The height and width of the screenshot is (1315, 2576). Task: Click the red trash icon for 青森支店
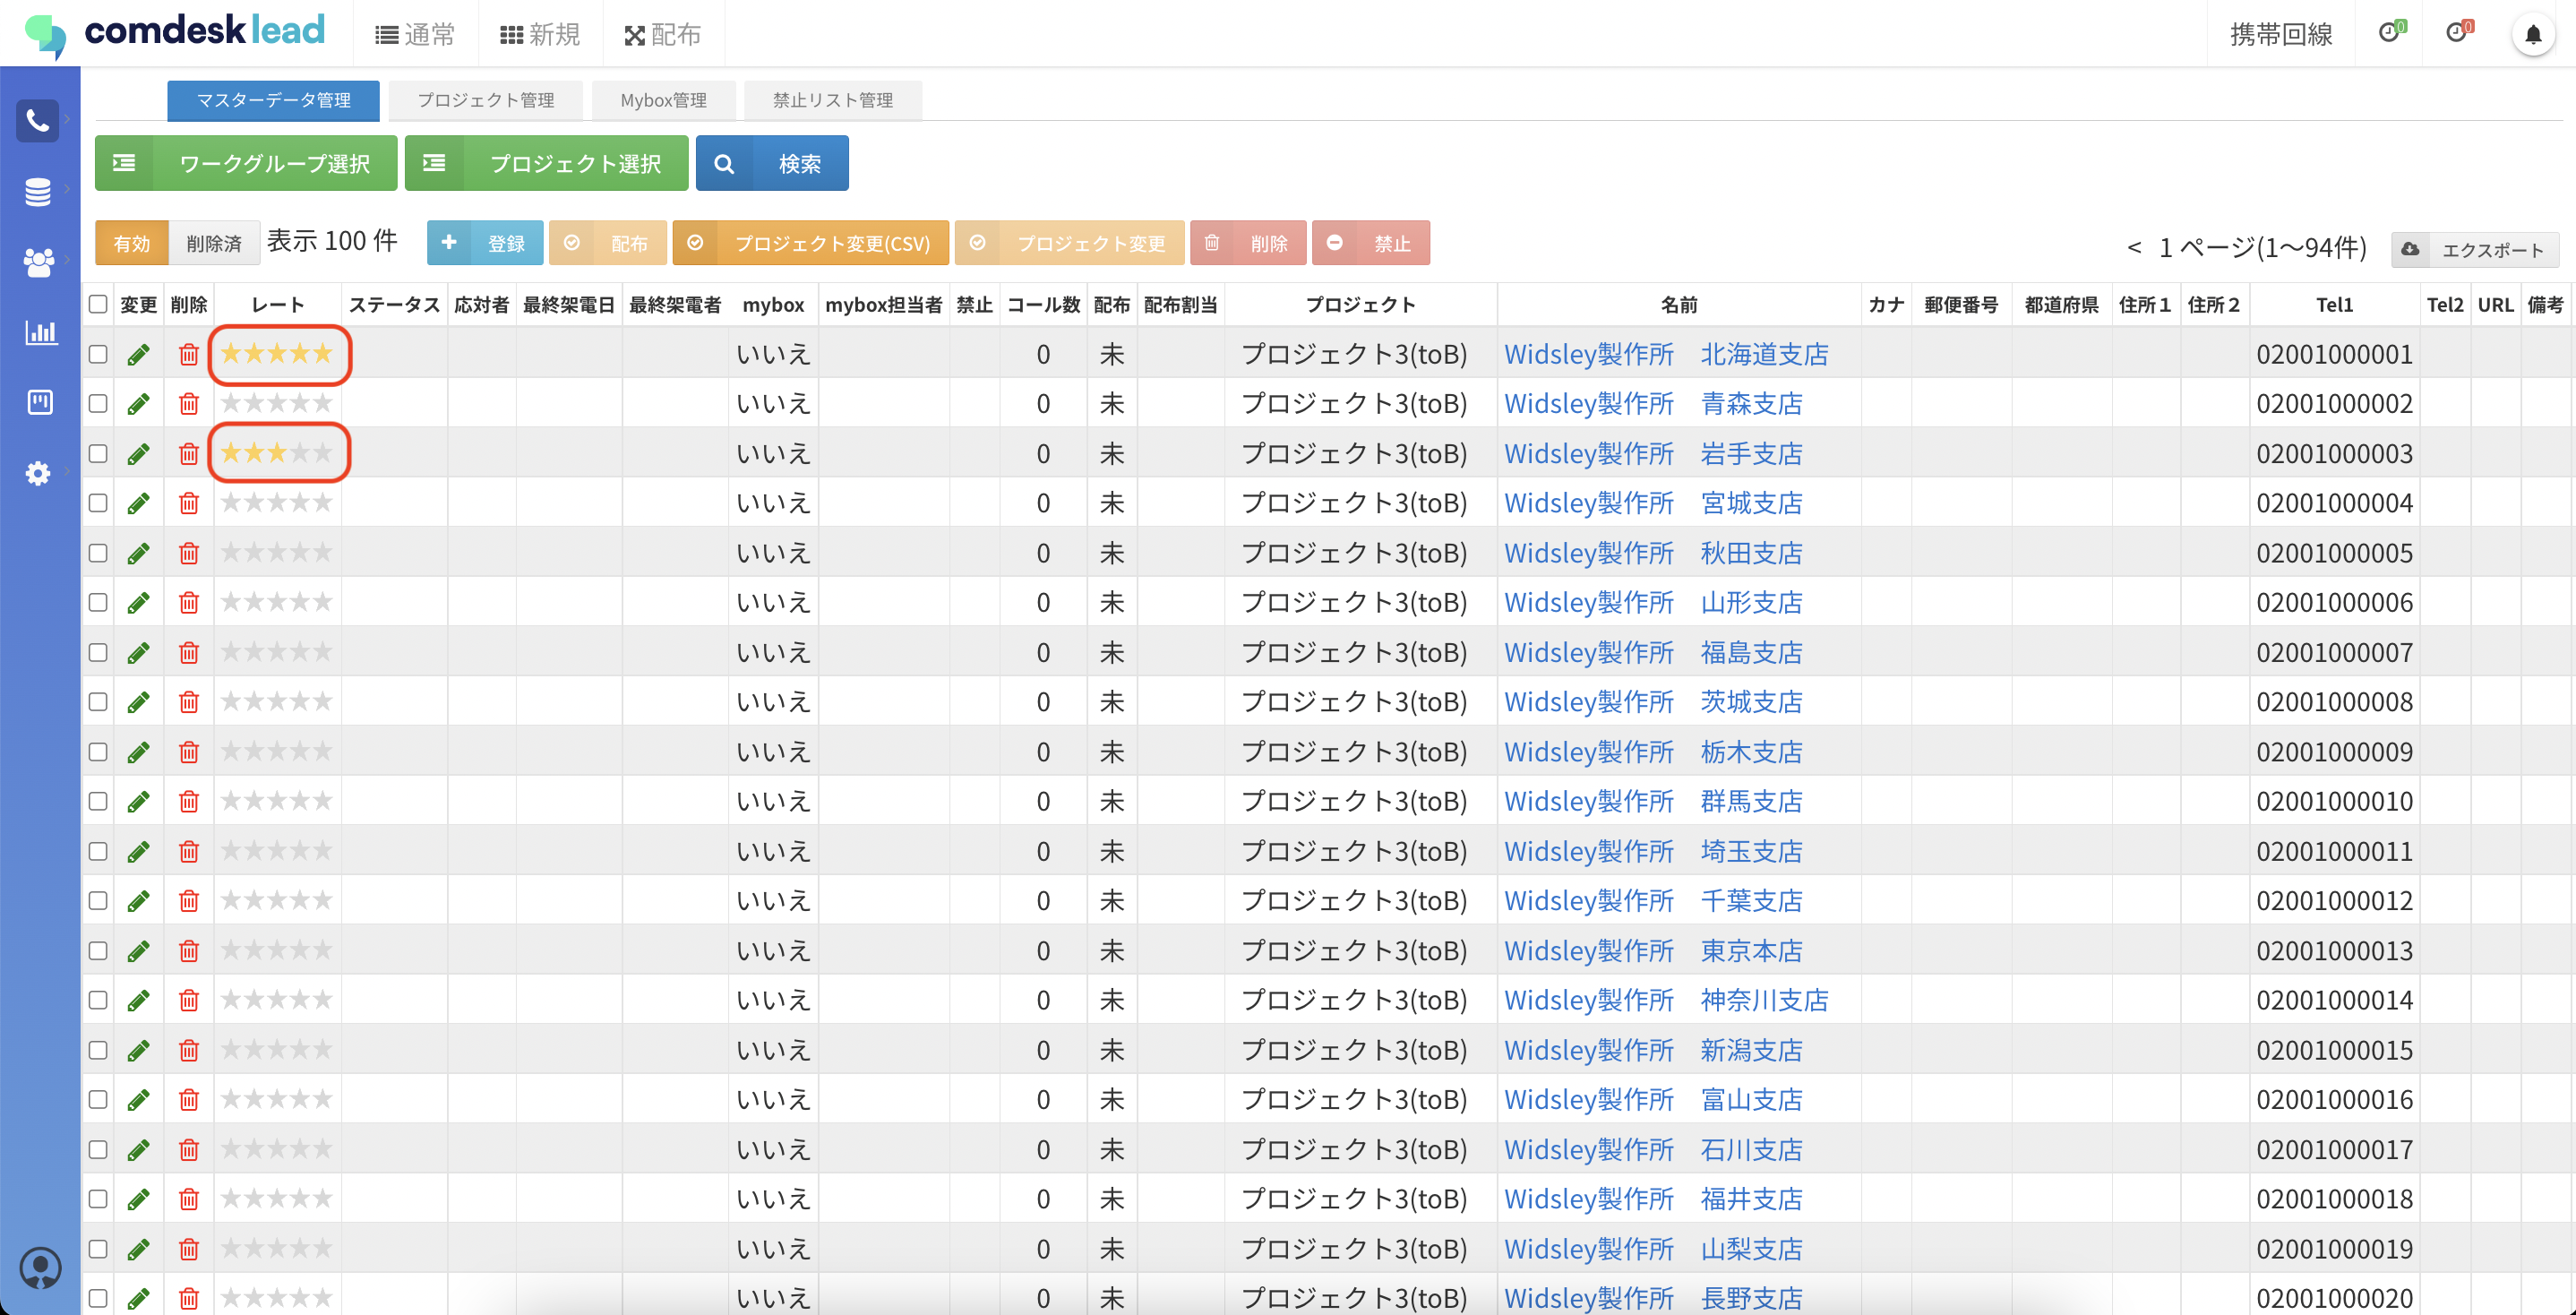[188, 404]
